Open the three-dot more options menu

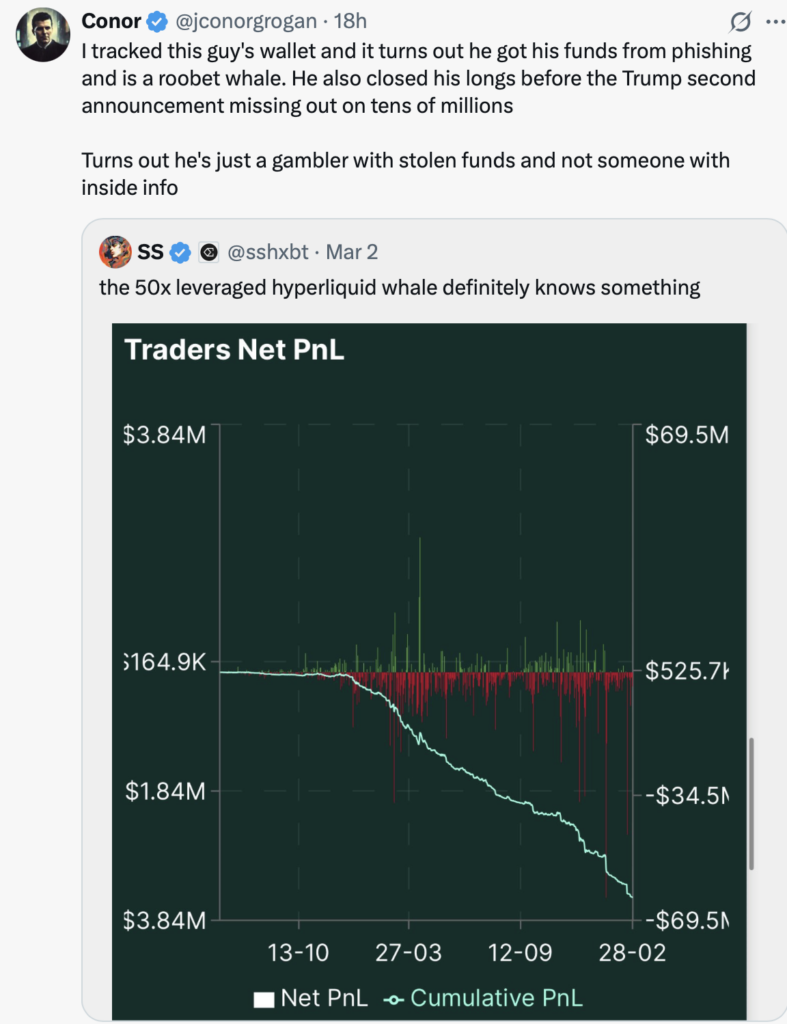point(774,21)
